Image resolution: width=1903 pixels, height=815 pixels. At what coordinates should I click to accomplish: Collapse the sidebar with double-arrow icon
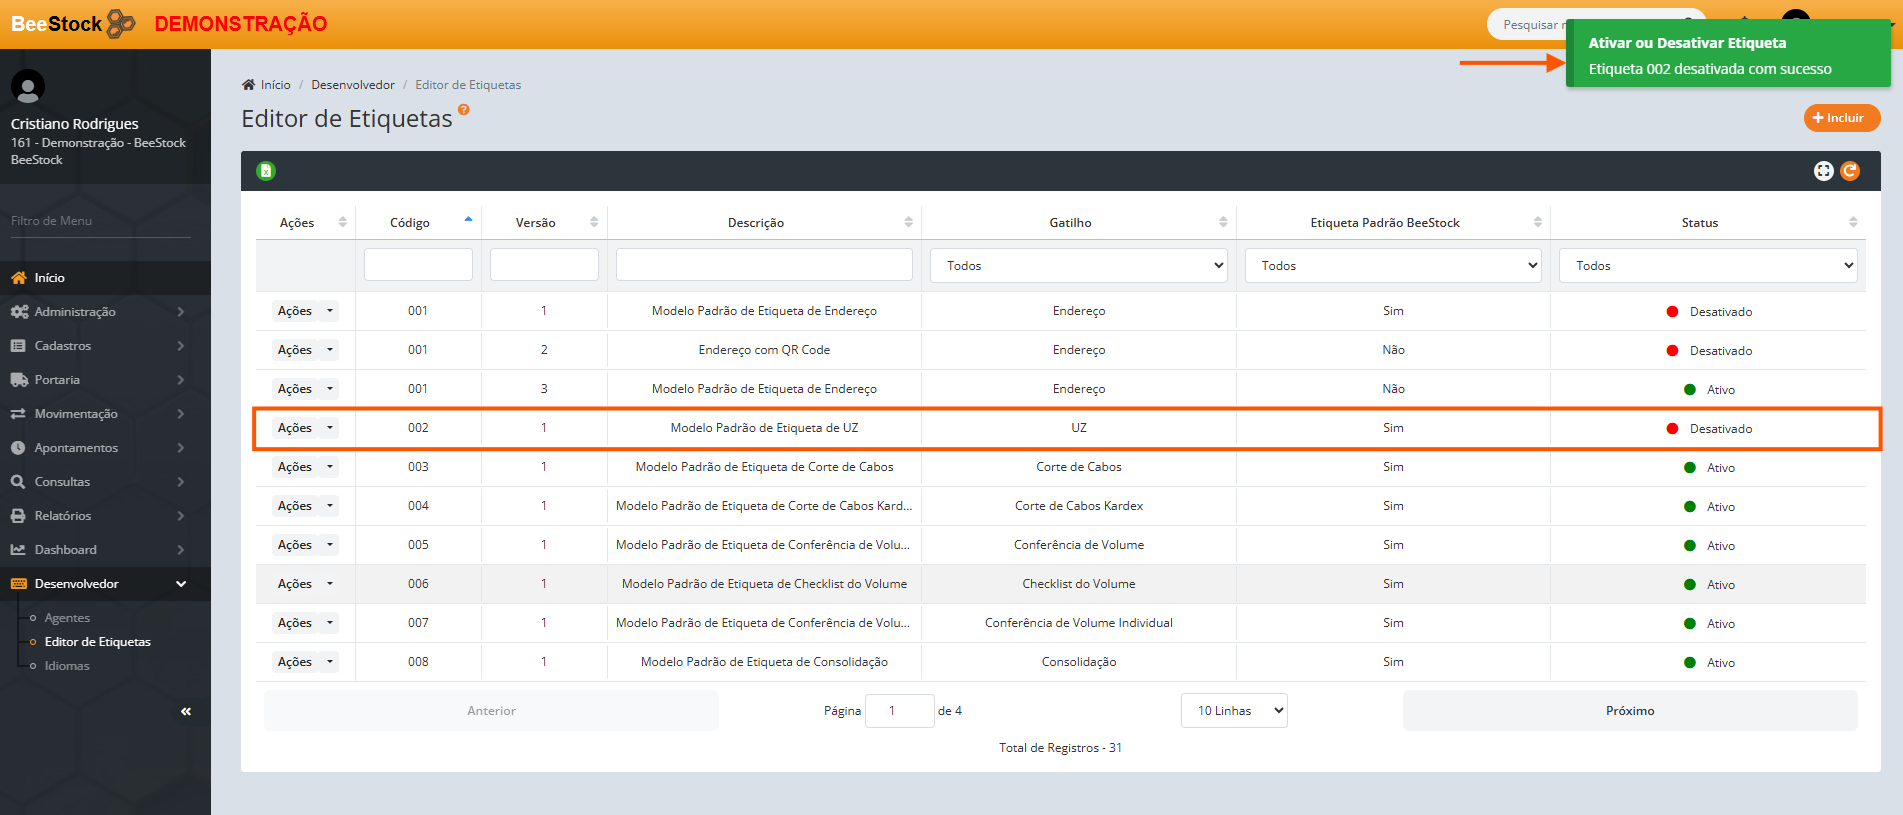pos(186,711)
